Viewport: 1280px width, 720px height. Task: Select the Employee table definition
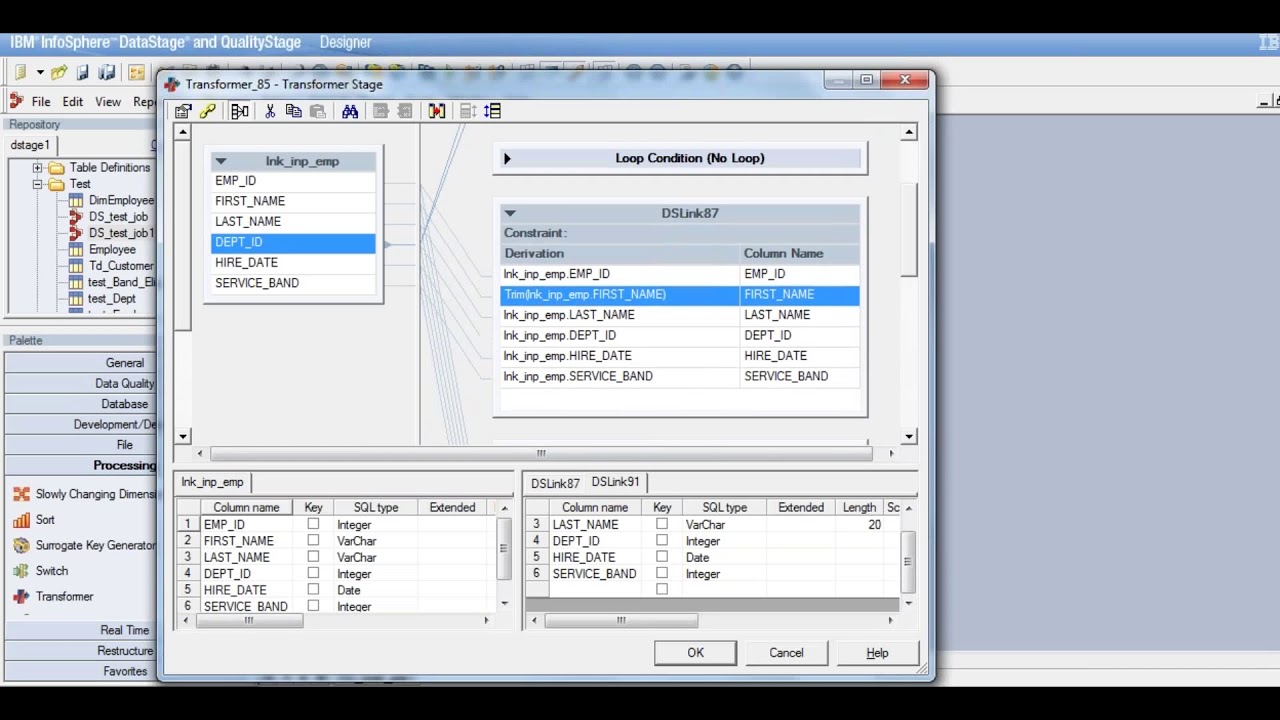[112, 250]
